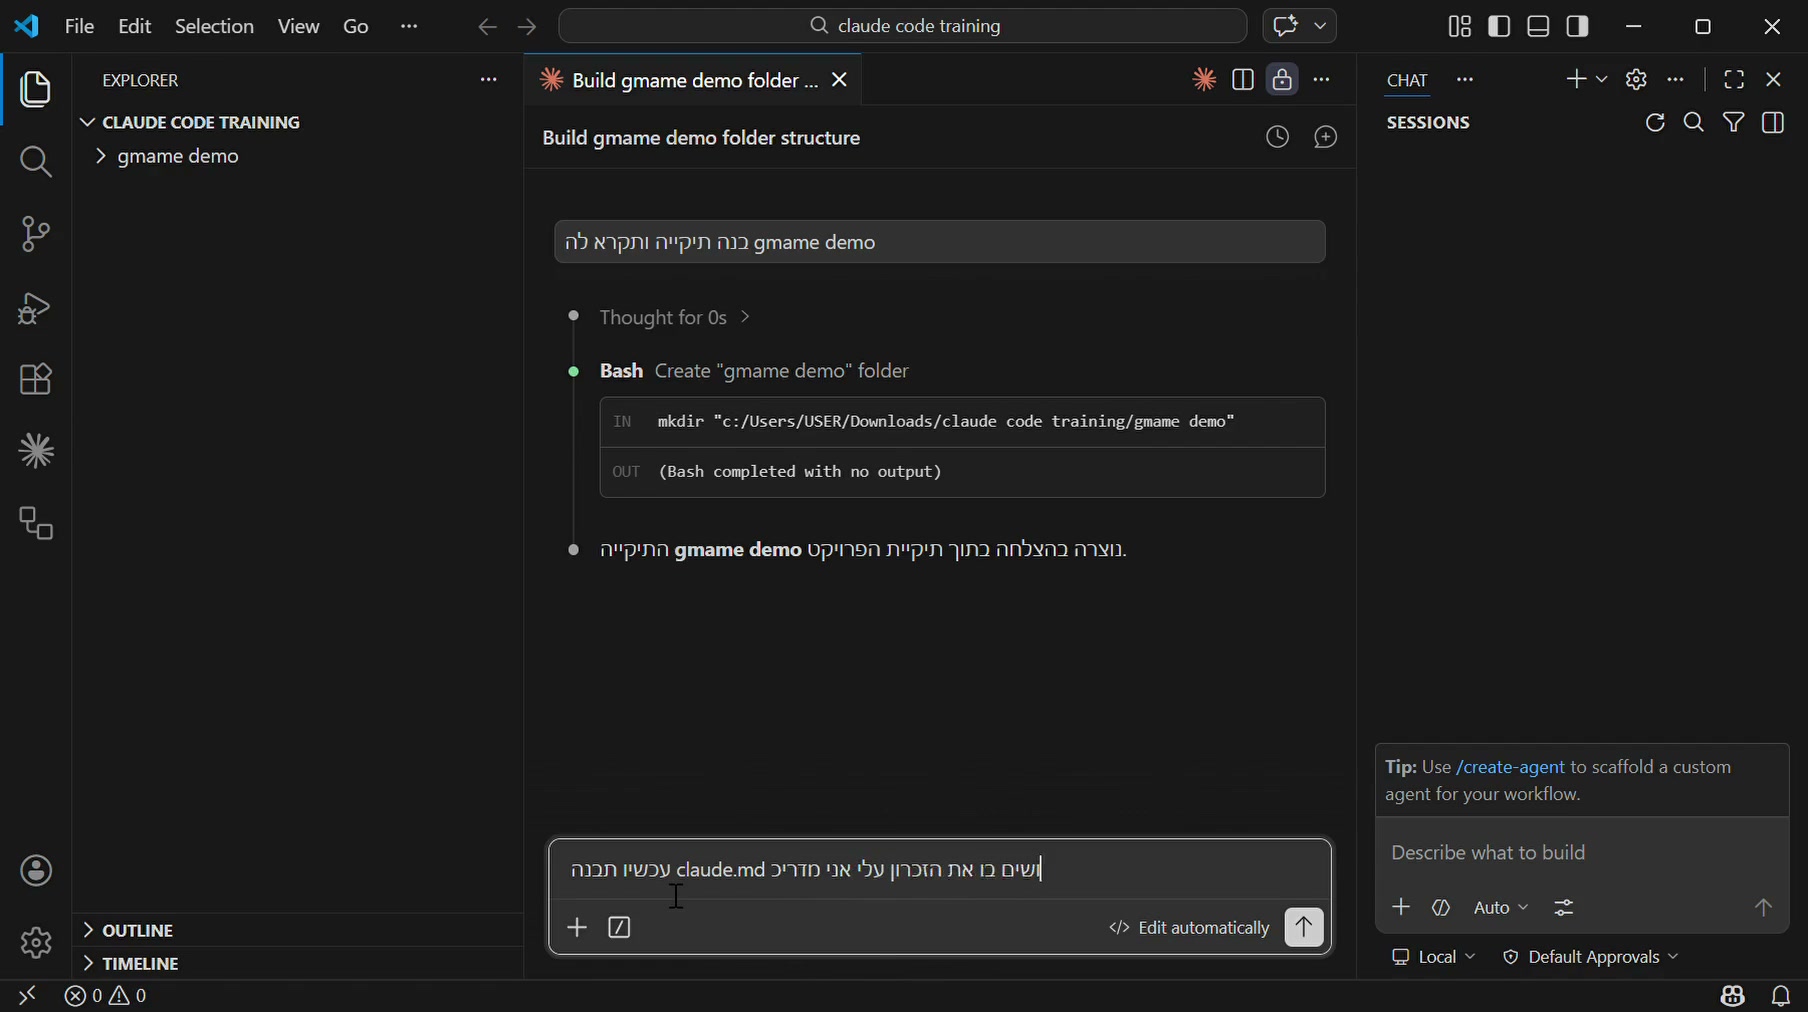Viewport: 1808px width, 1012px height.
Task: Expand the Thought for 0s block
Action: coord(675,317)
